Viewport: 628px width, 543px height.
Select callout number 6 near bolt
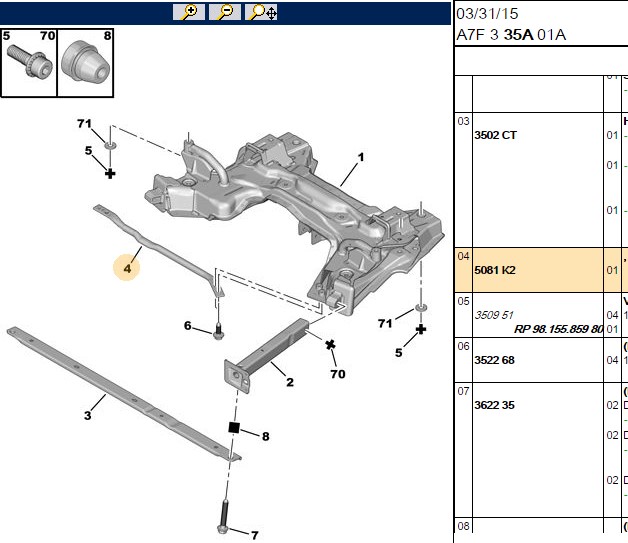coord(187,326)
